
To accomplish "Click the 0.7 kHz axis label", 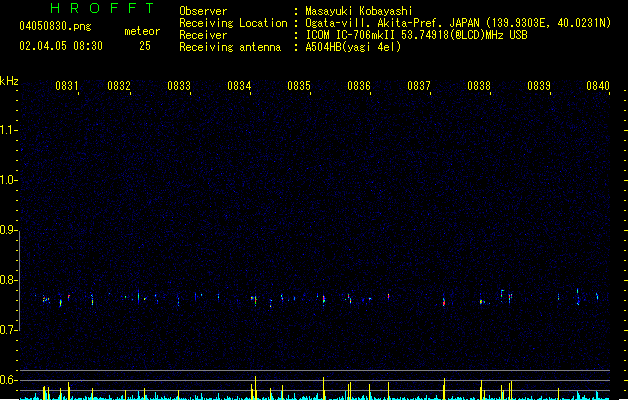I will coord(8,330).
